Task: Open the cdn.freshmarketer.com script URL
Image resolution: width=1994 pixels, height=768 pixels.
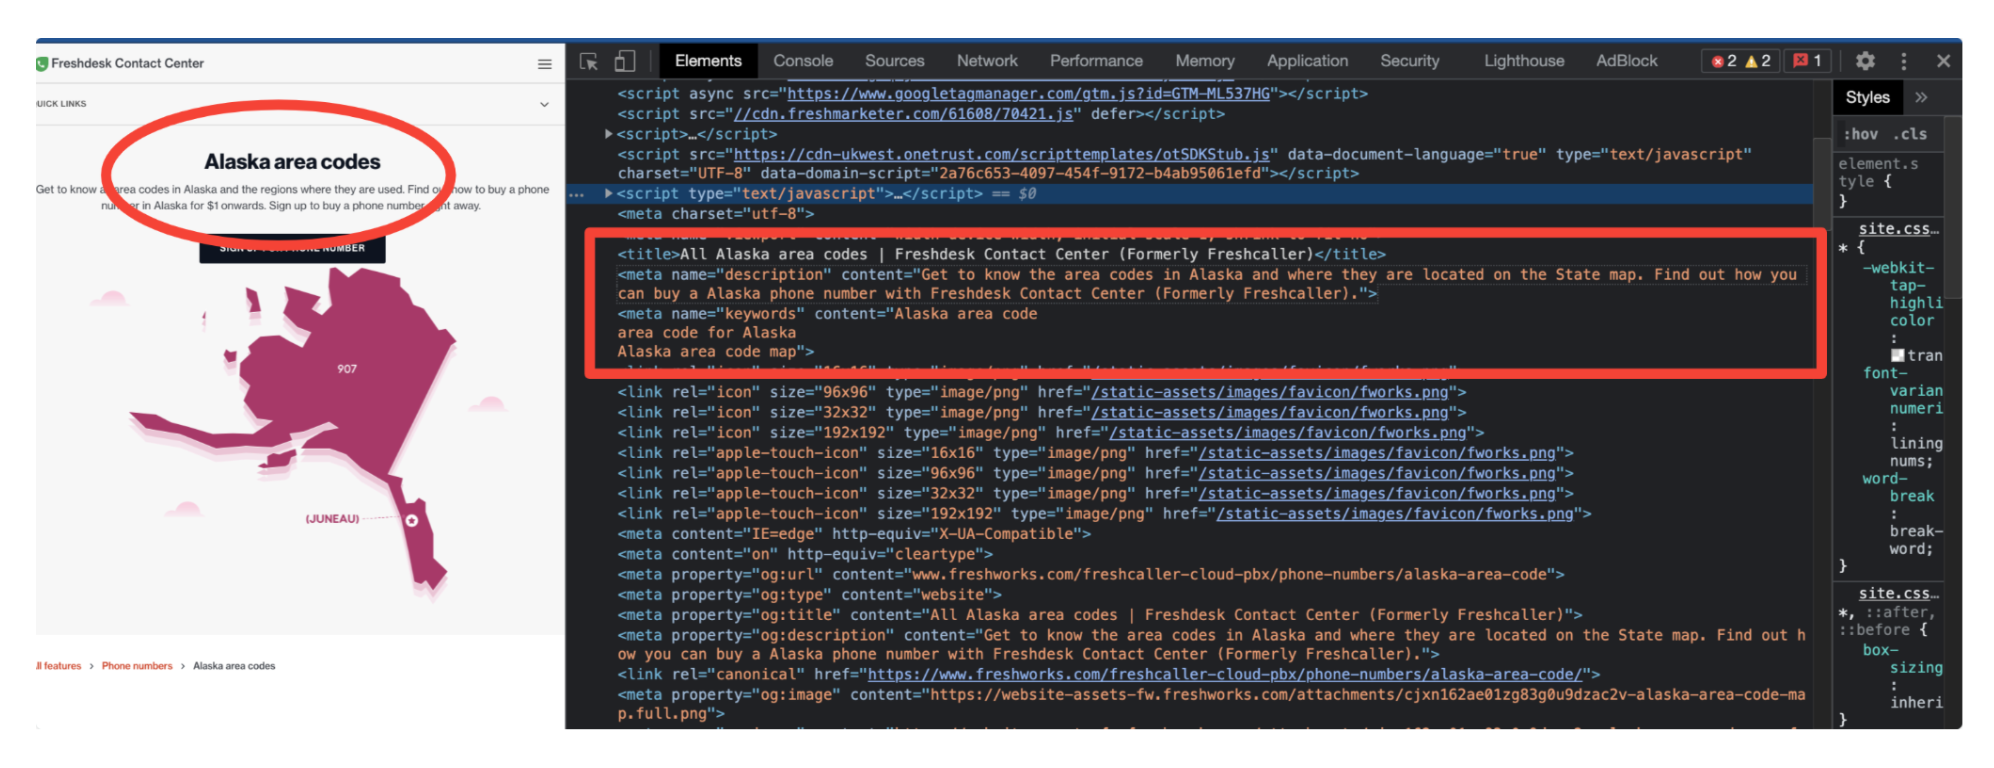Action: pos(903,114)
